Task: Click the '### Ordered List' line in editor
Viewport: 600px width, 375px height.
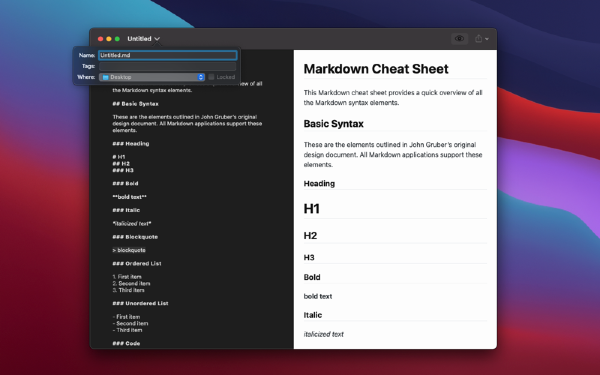Action: point(137,263)
